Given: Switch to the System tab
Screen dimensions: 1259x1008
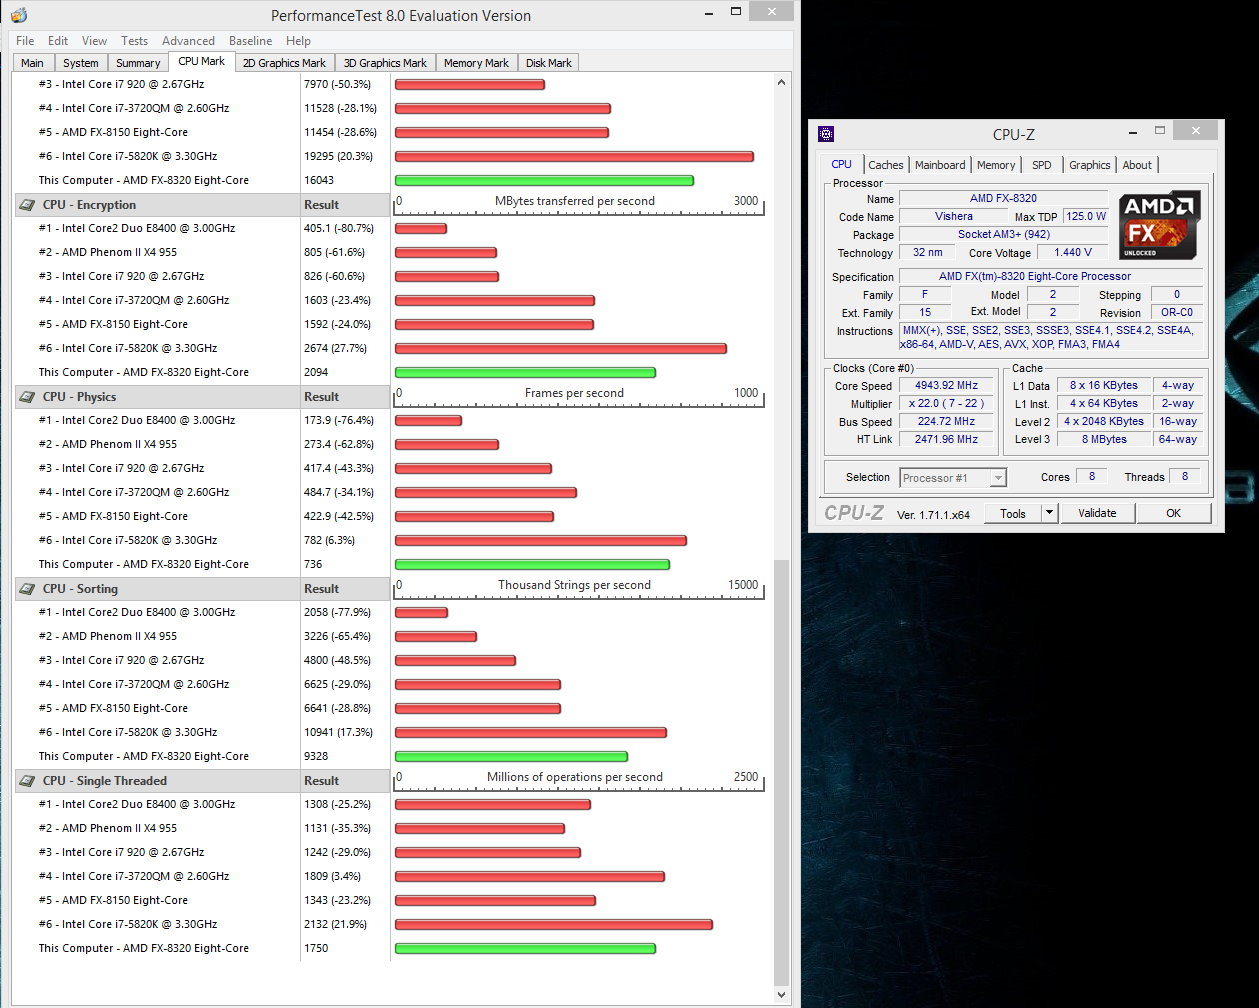Looking at the screenshot, I should tap(80, 63).
